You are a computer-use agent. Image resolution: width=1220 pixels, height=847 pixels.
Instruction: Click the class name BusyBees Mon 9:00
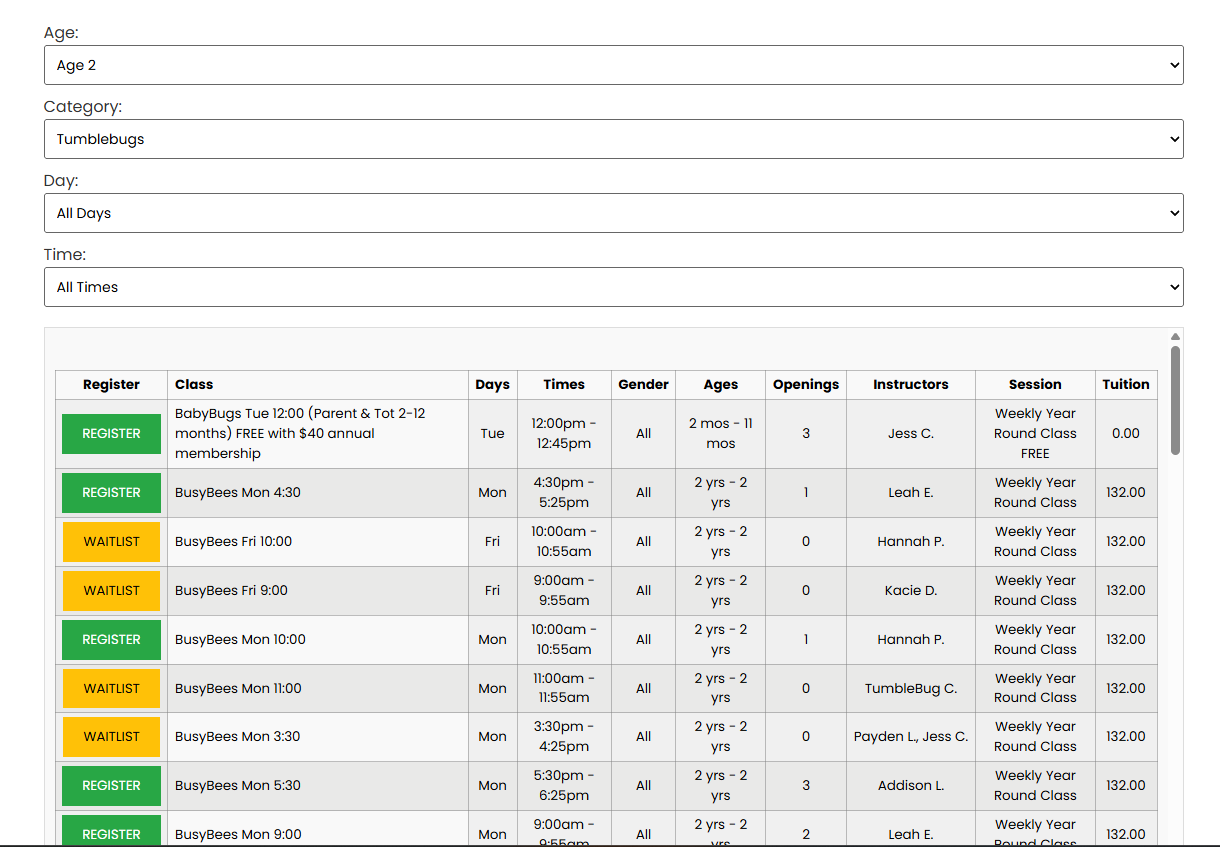pos(238,834)
